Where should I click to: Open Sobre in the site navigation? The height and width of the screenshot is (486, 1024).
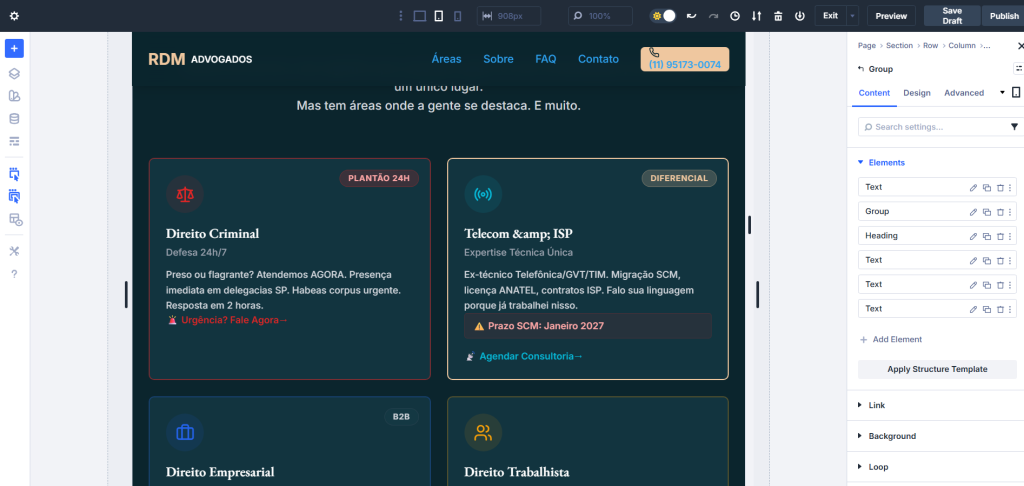498,59
